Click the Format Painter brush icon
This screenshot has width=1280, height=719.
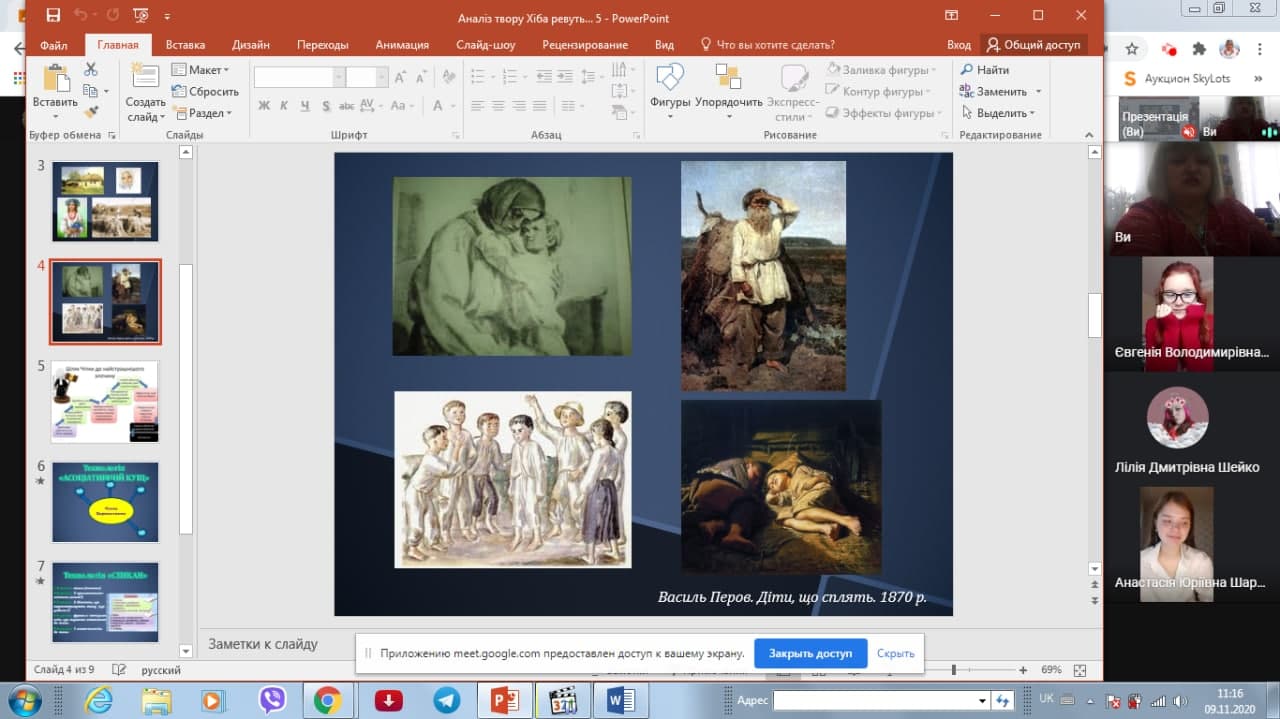91,113
